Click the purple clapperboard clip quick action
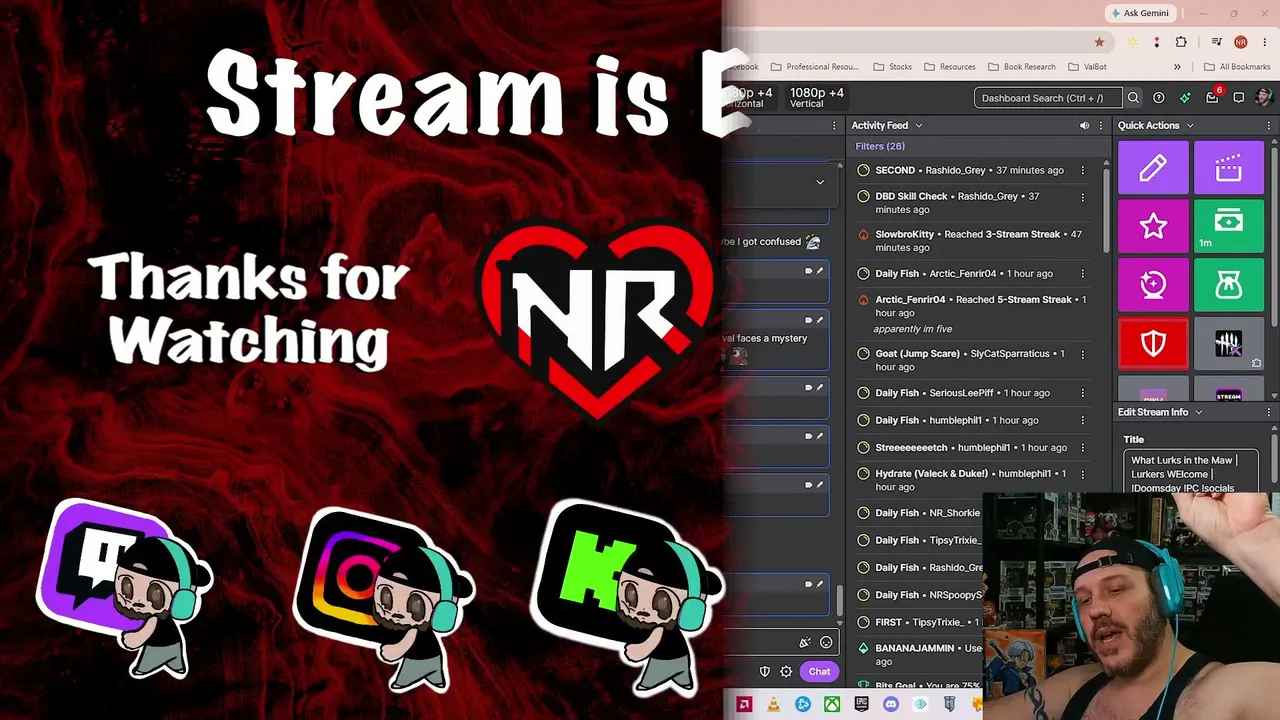Viewport: 1280px width, 720px height. tap(1229, 168)
